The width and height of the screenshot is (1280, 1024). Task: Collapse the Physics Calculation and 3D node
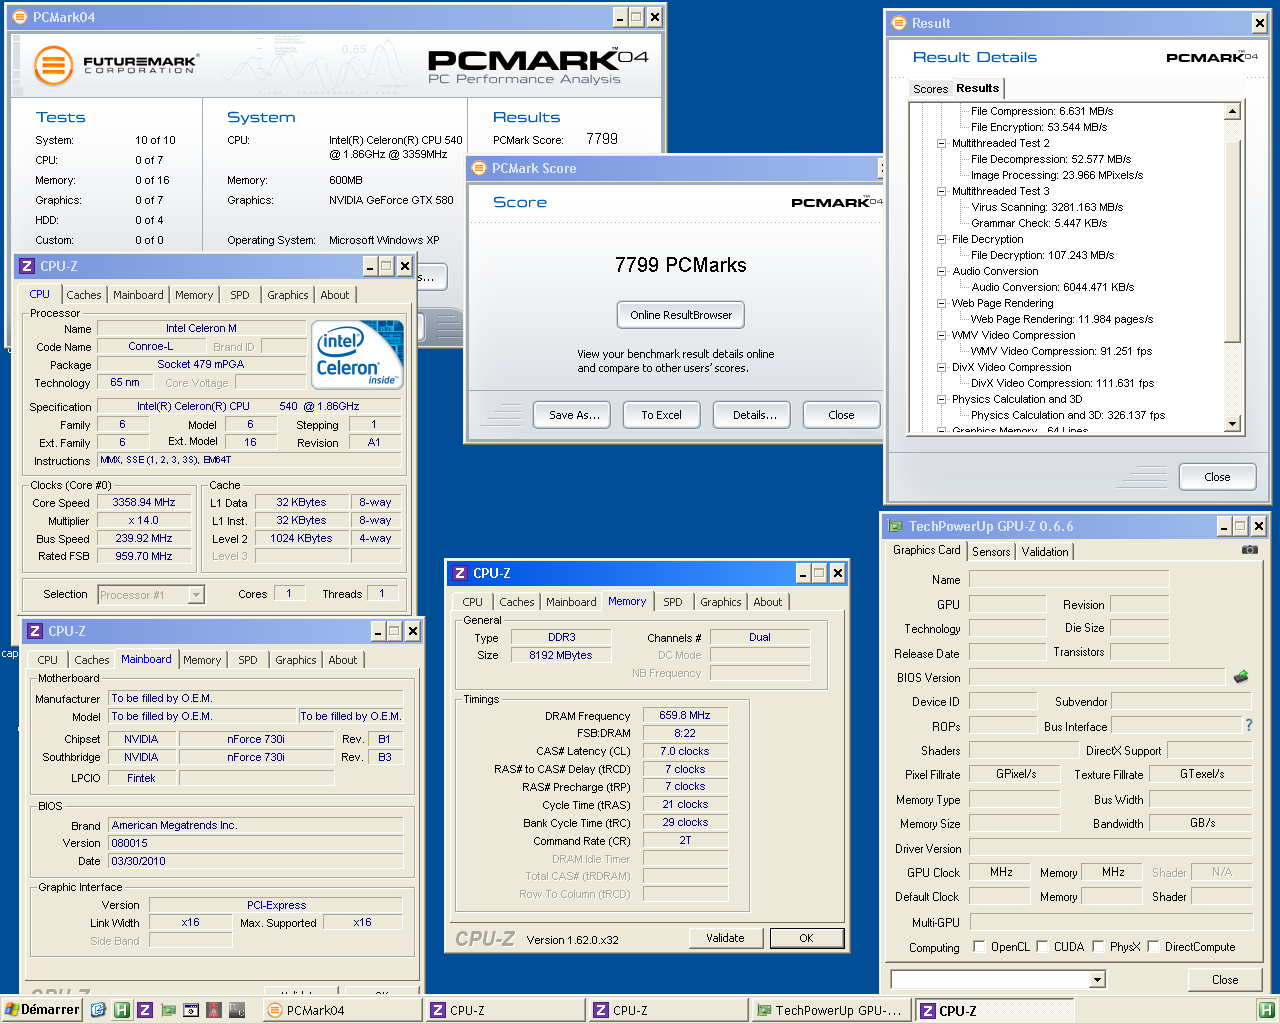tap(941, 399)
